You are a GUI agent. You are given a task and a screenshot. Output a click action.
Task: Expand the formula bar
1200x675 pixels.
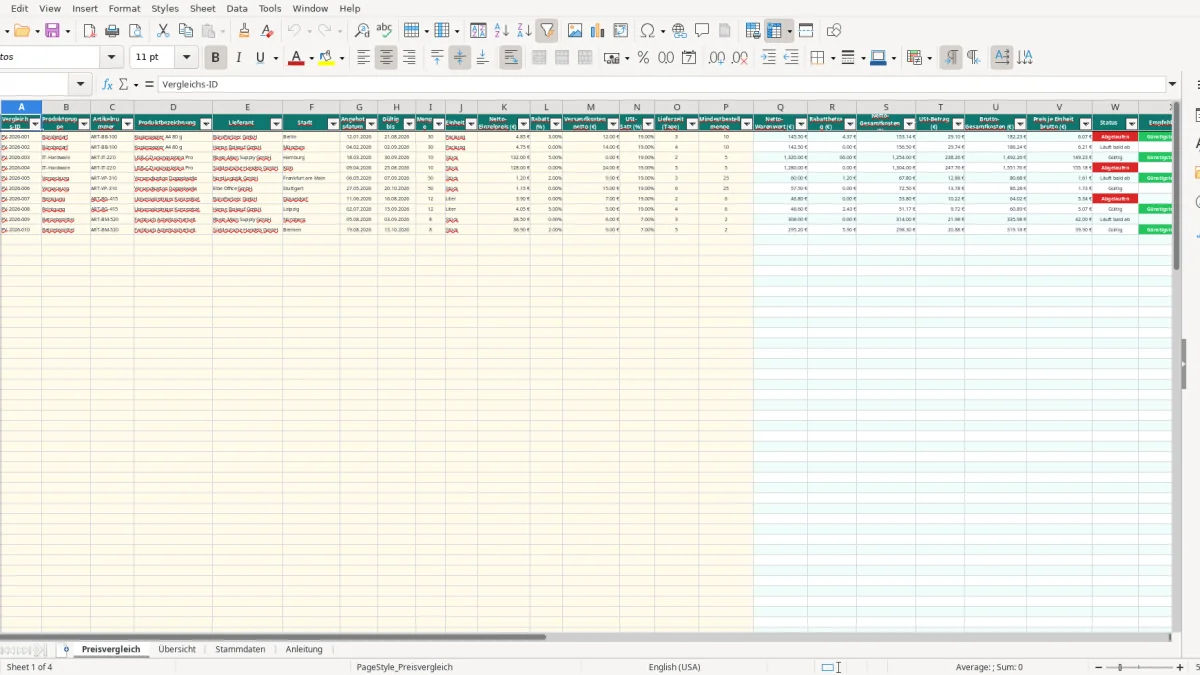(1172, 85)
